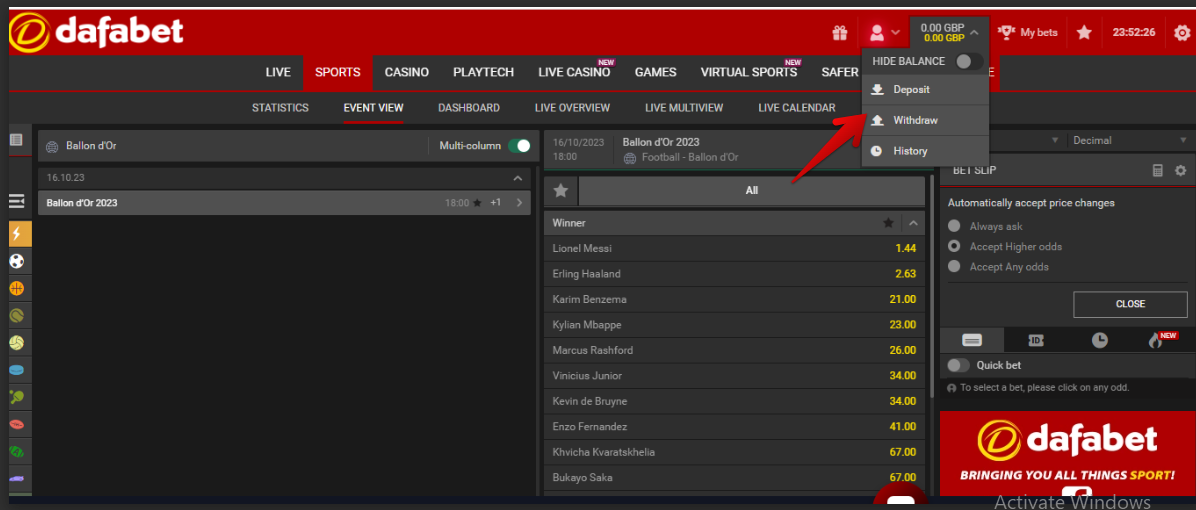This screenshot has height=510, width=1196.
Task: Select the red rugby ball icon
Action: [x=17, y=424]
